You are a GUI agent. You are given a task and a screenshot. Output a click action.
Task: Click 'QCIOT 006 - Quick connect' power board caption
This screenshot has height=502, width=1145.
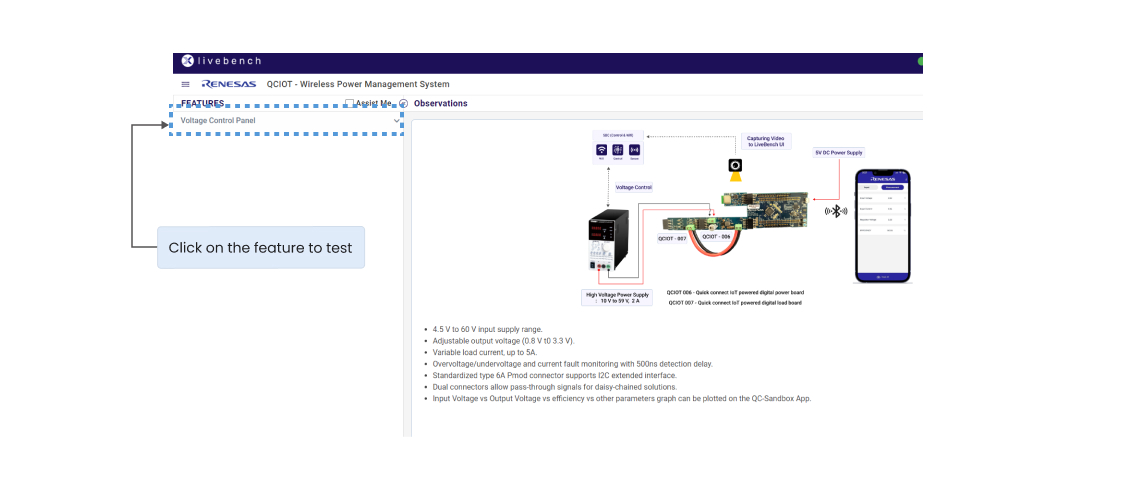tap(735, 292)
